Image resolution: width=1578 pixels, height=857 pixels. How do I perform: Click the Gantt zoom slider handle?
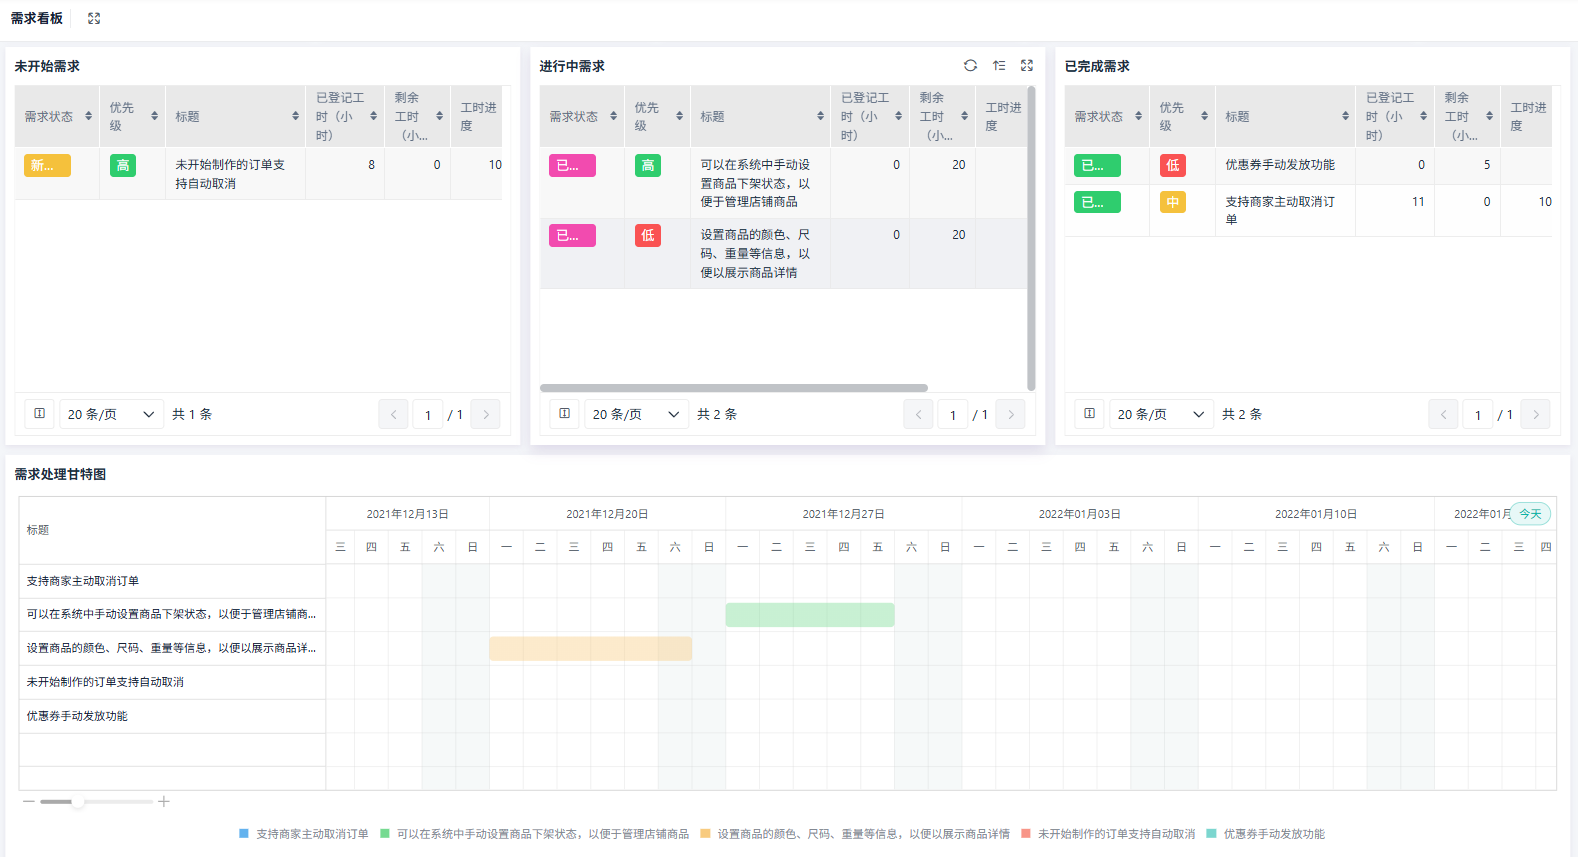pos(78,801)
